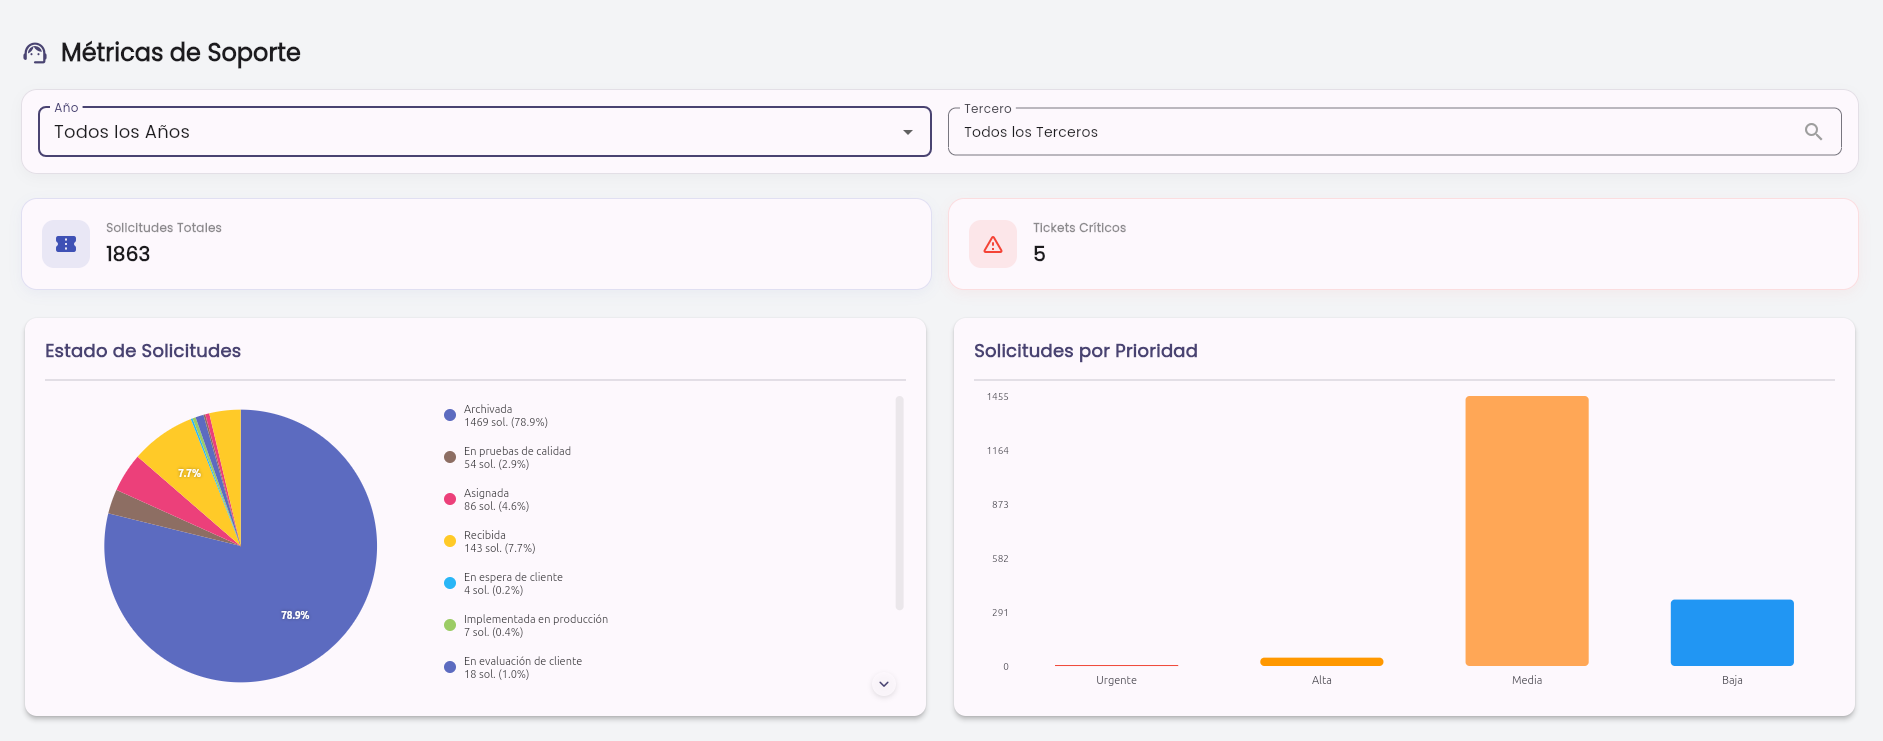Screen dimensions: 1883x741
Task: Click the large 78.9% pie slice
Action: tap(270, 590)
